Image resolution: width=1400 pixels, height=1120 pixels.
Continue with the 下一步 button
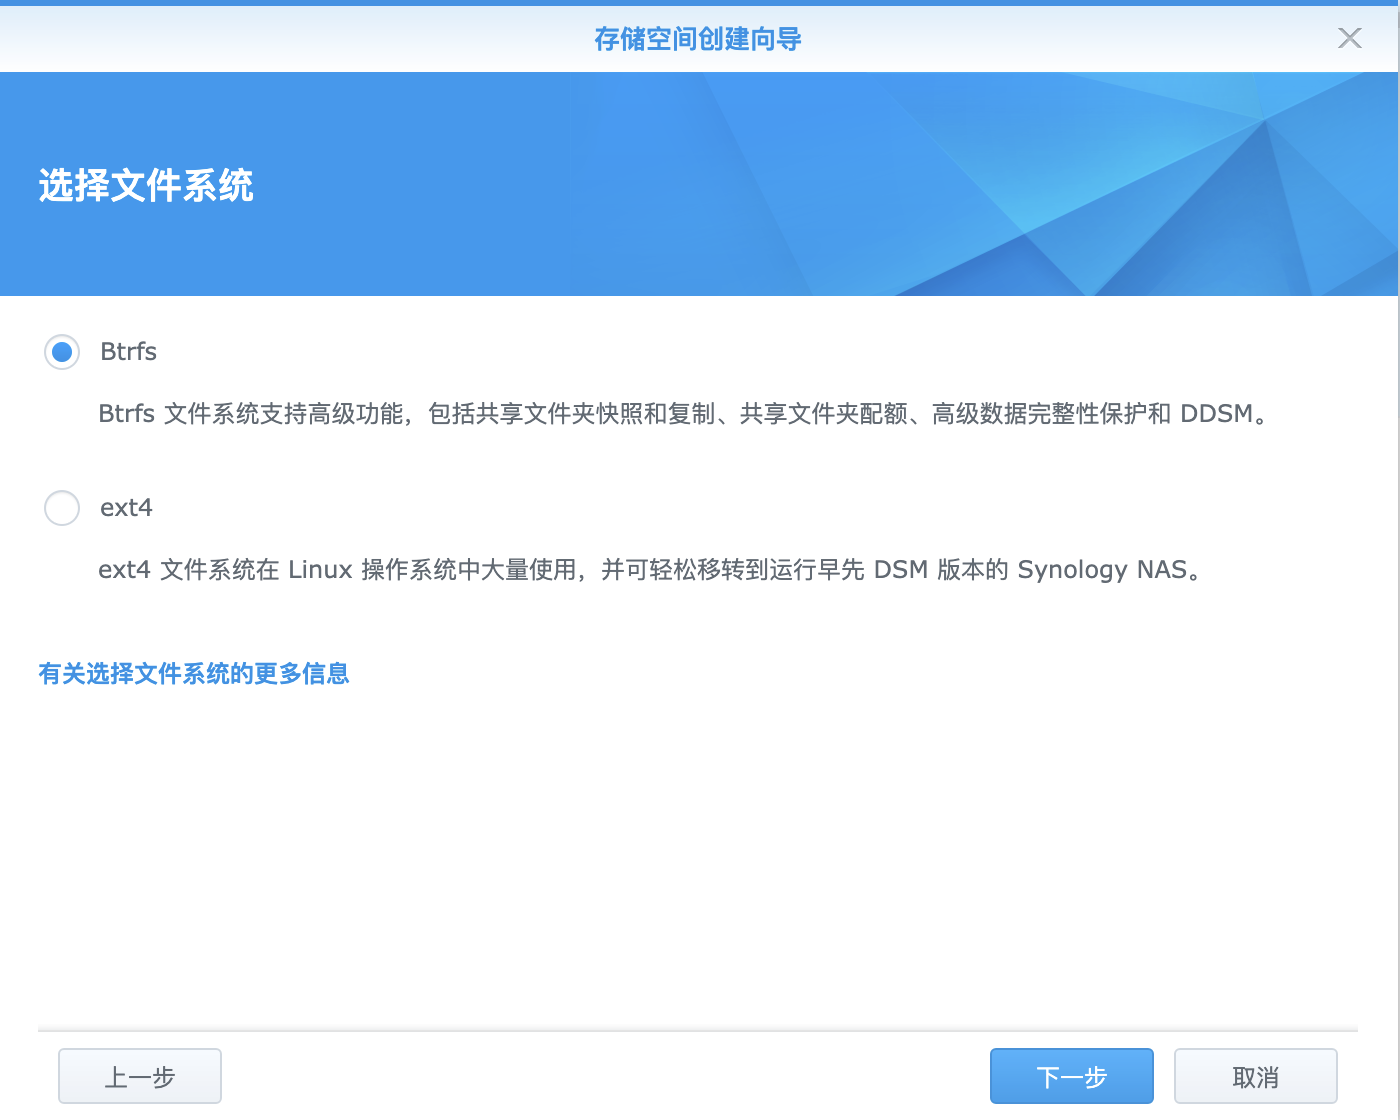tap(1072, 1076)
